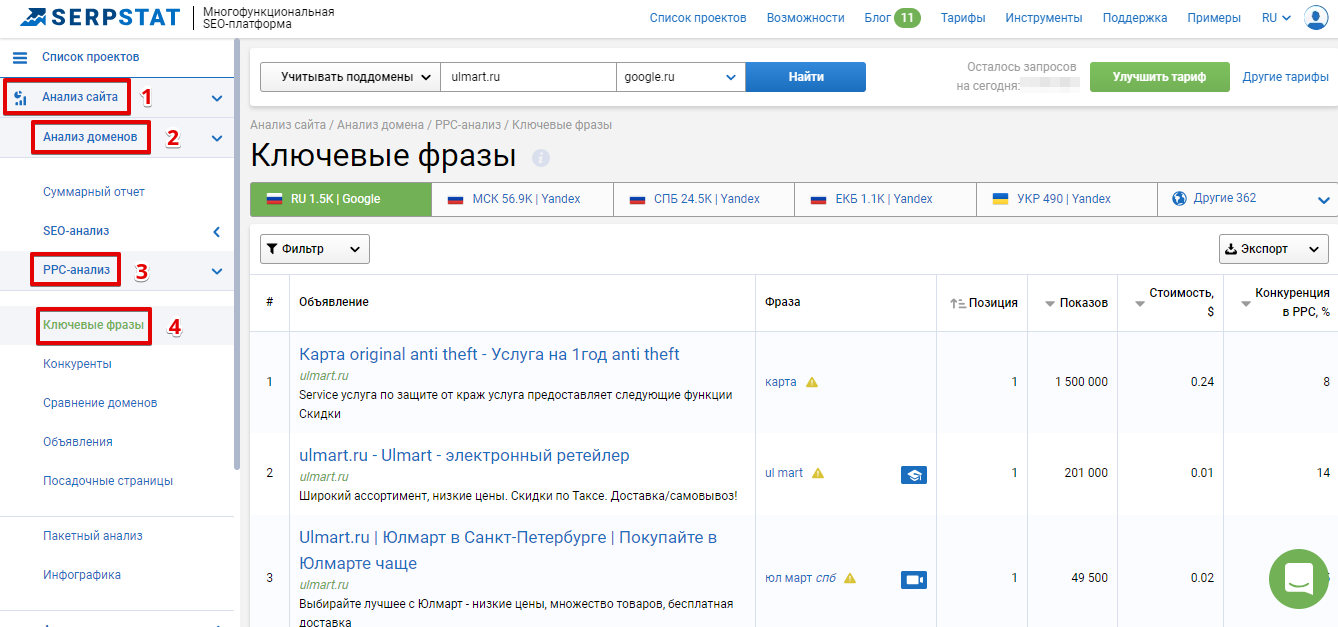Click the Serpstat logo
The image size is (1338, 627).
(x=99, y=17)
